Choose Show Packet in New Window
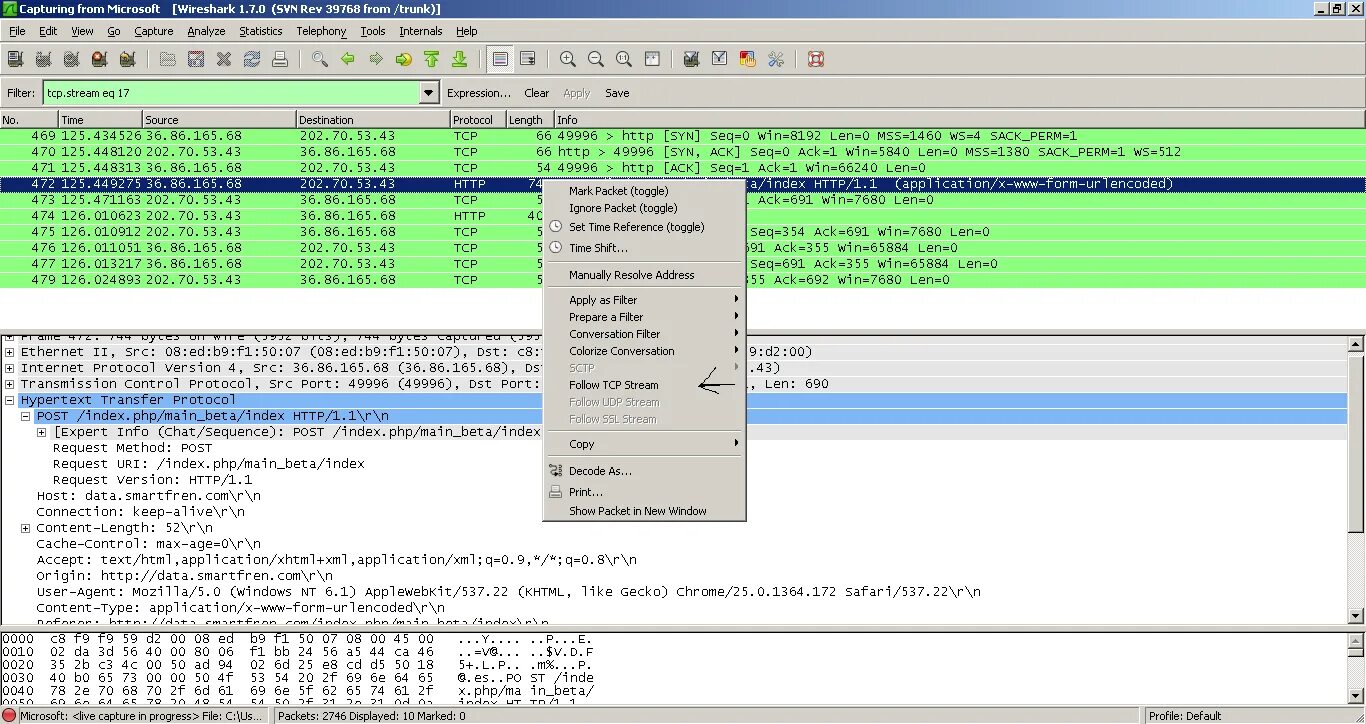1366x724 pixels. tap(645, 511)
